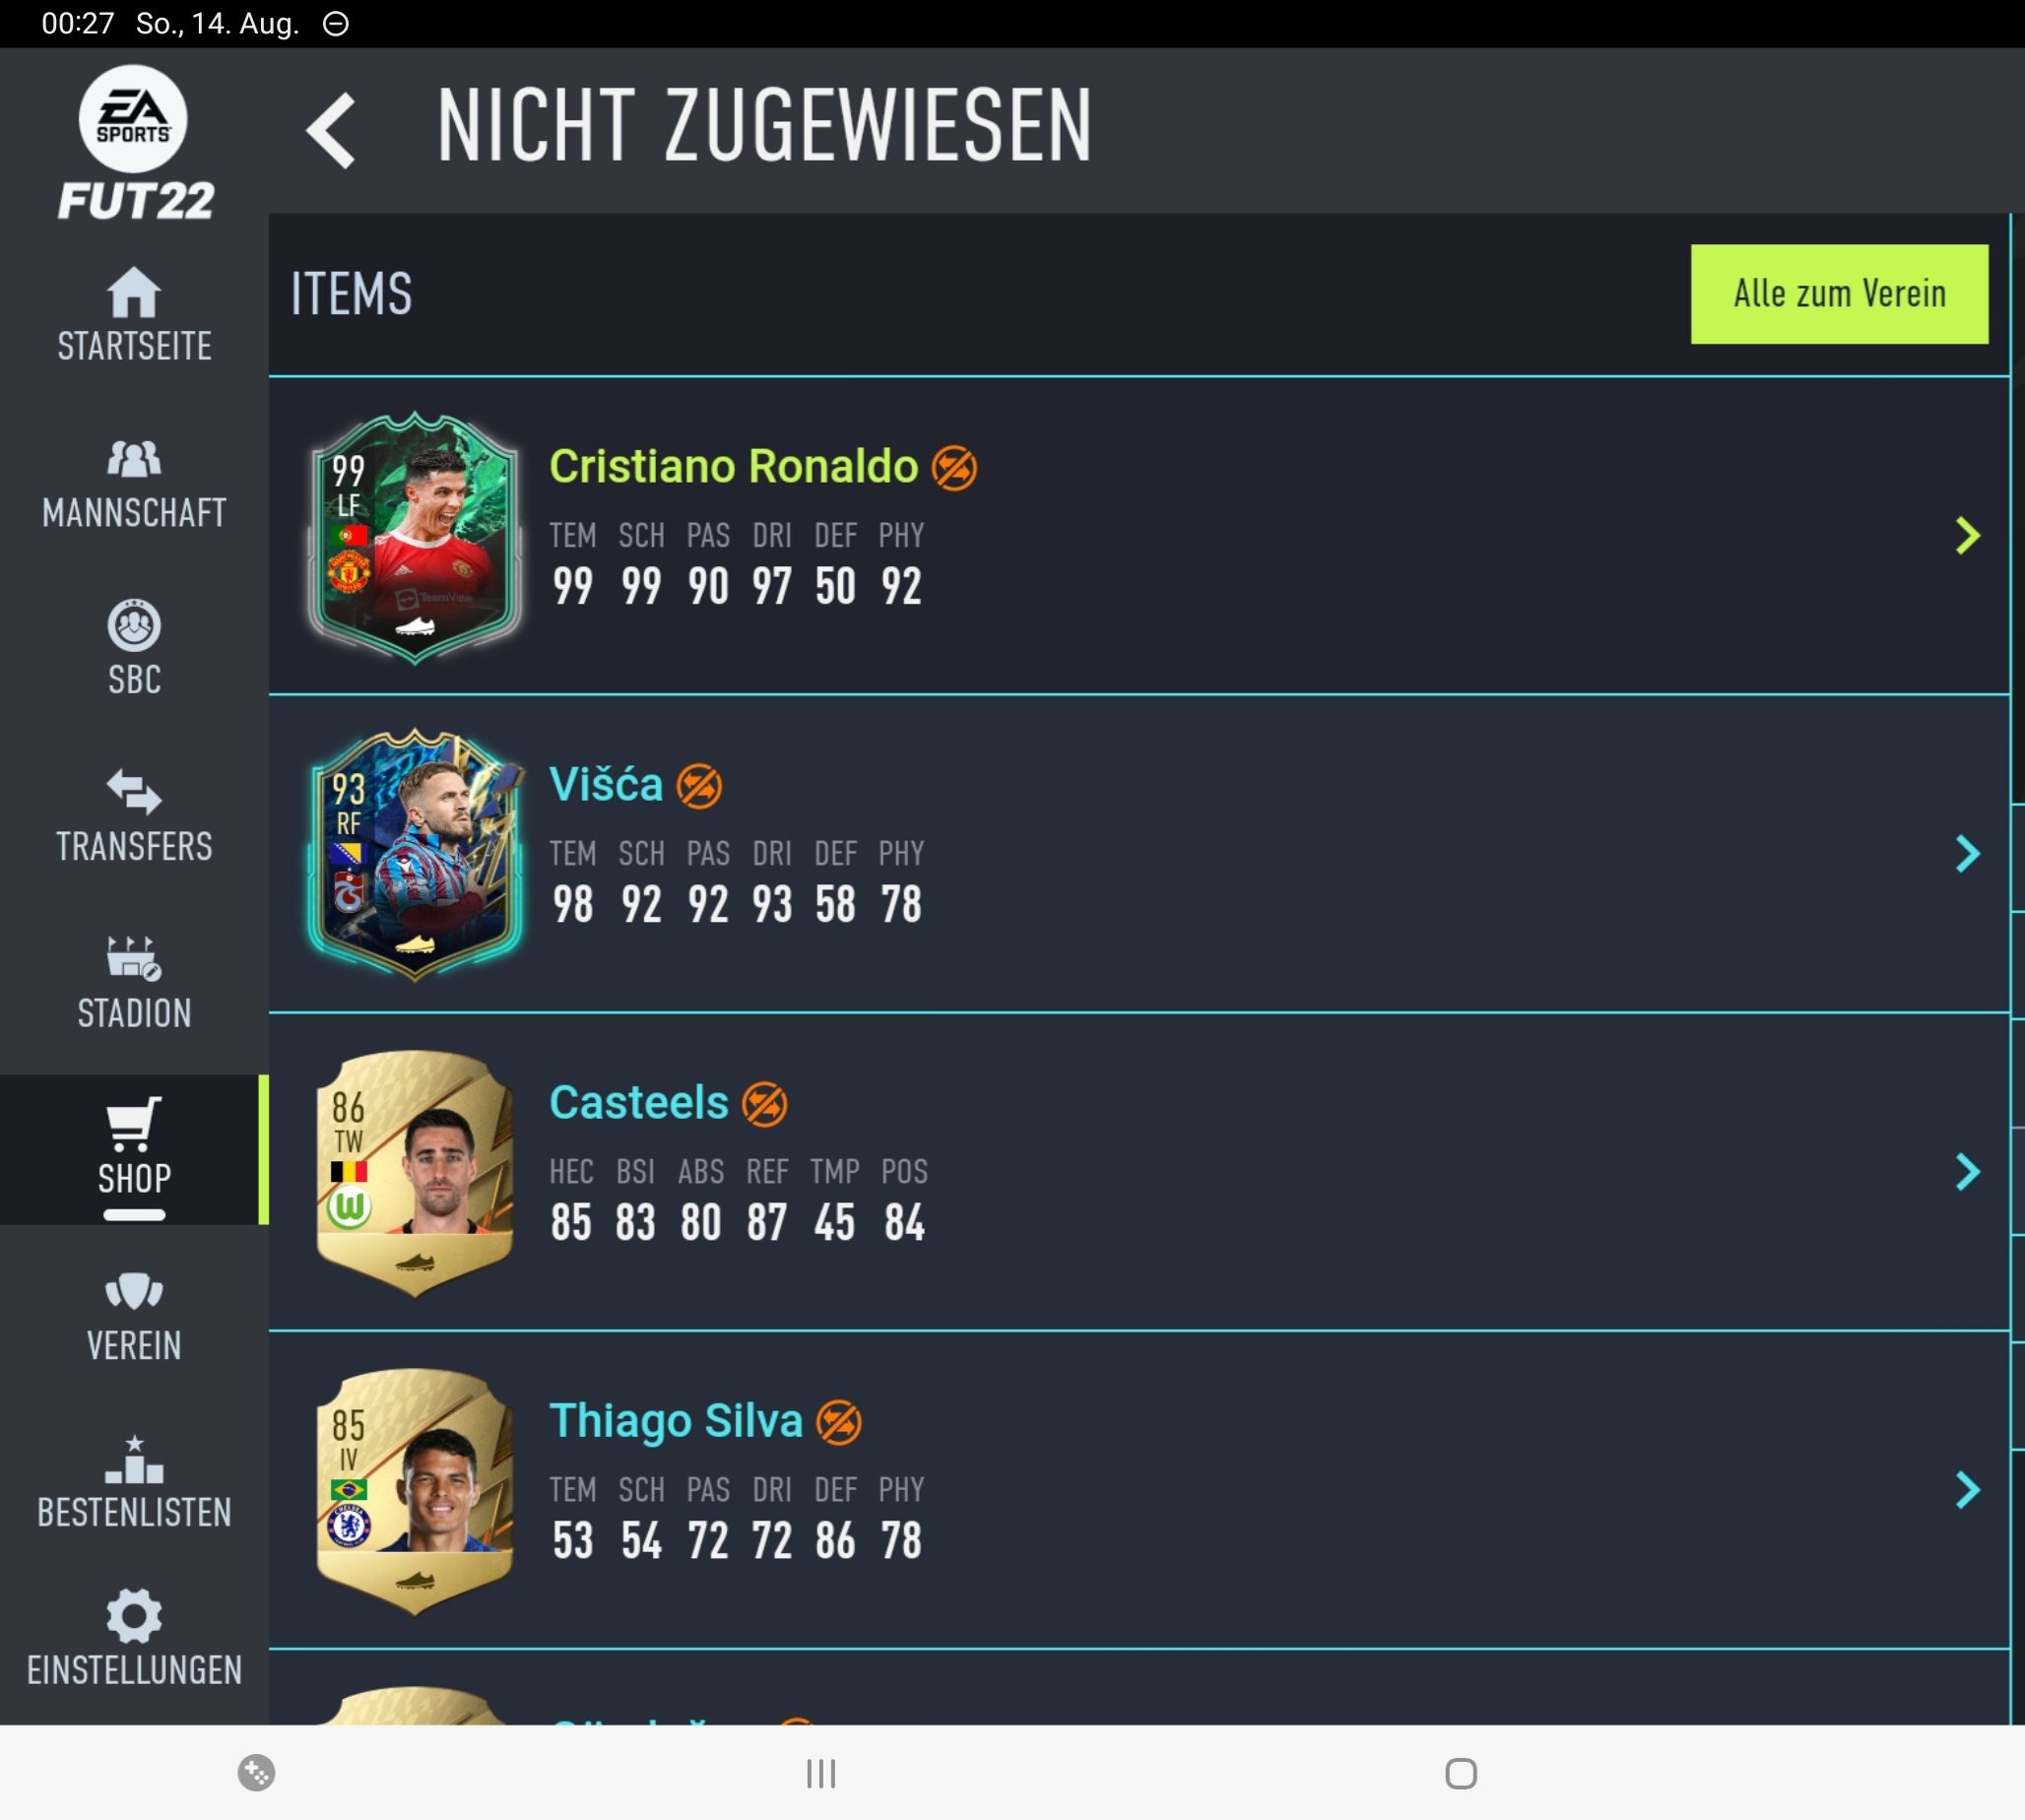This screenshot has height=1820, width=2025.
Task: Go to the SBC section icon
Action: pyautogui.click(x=134, y=625)
